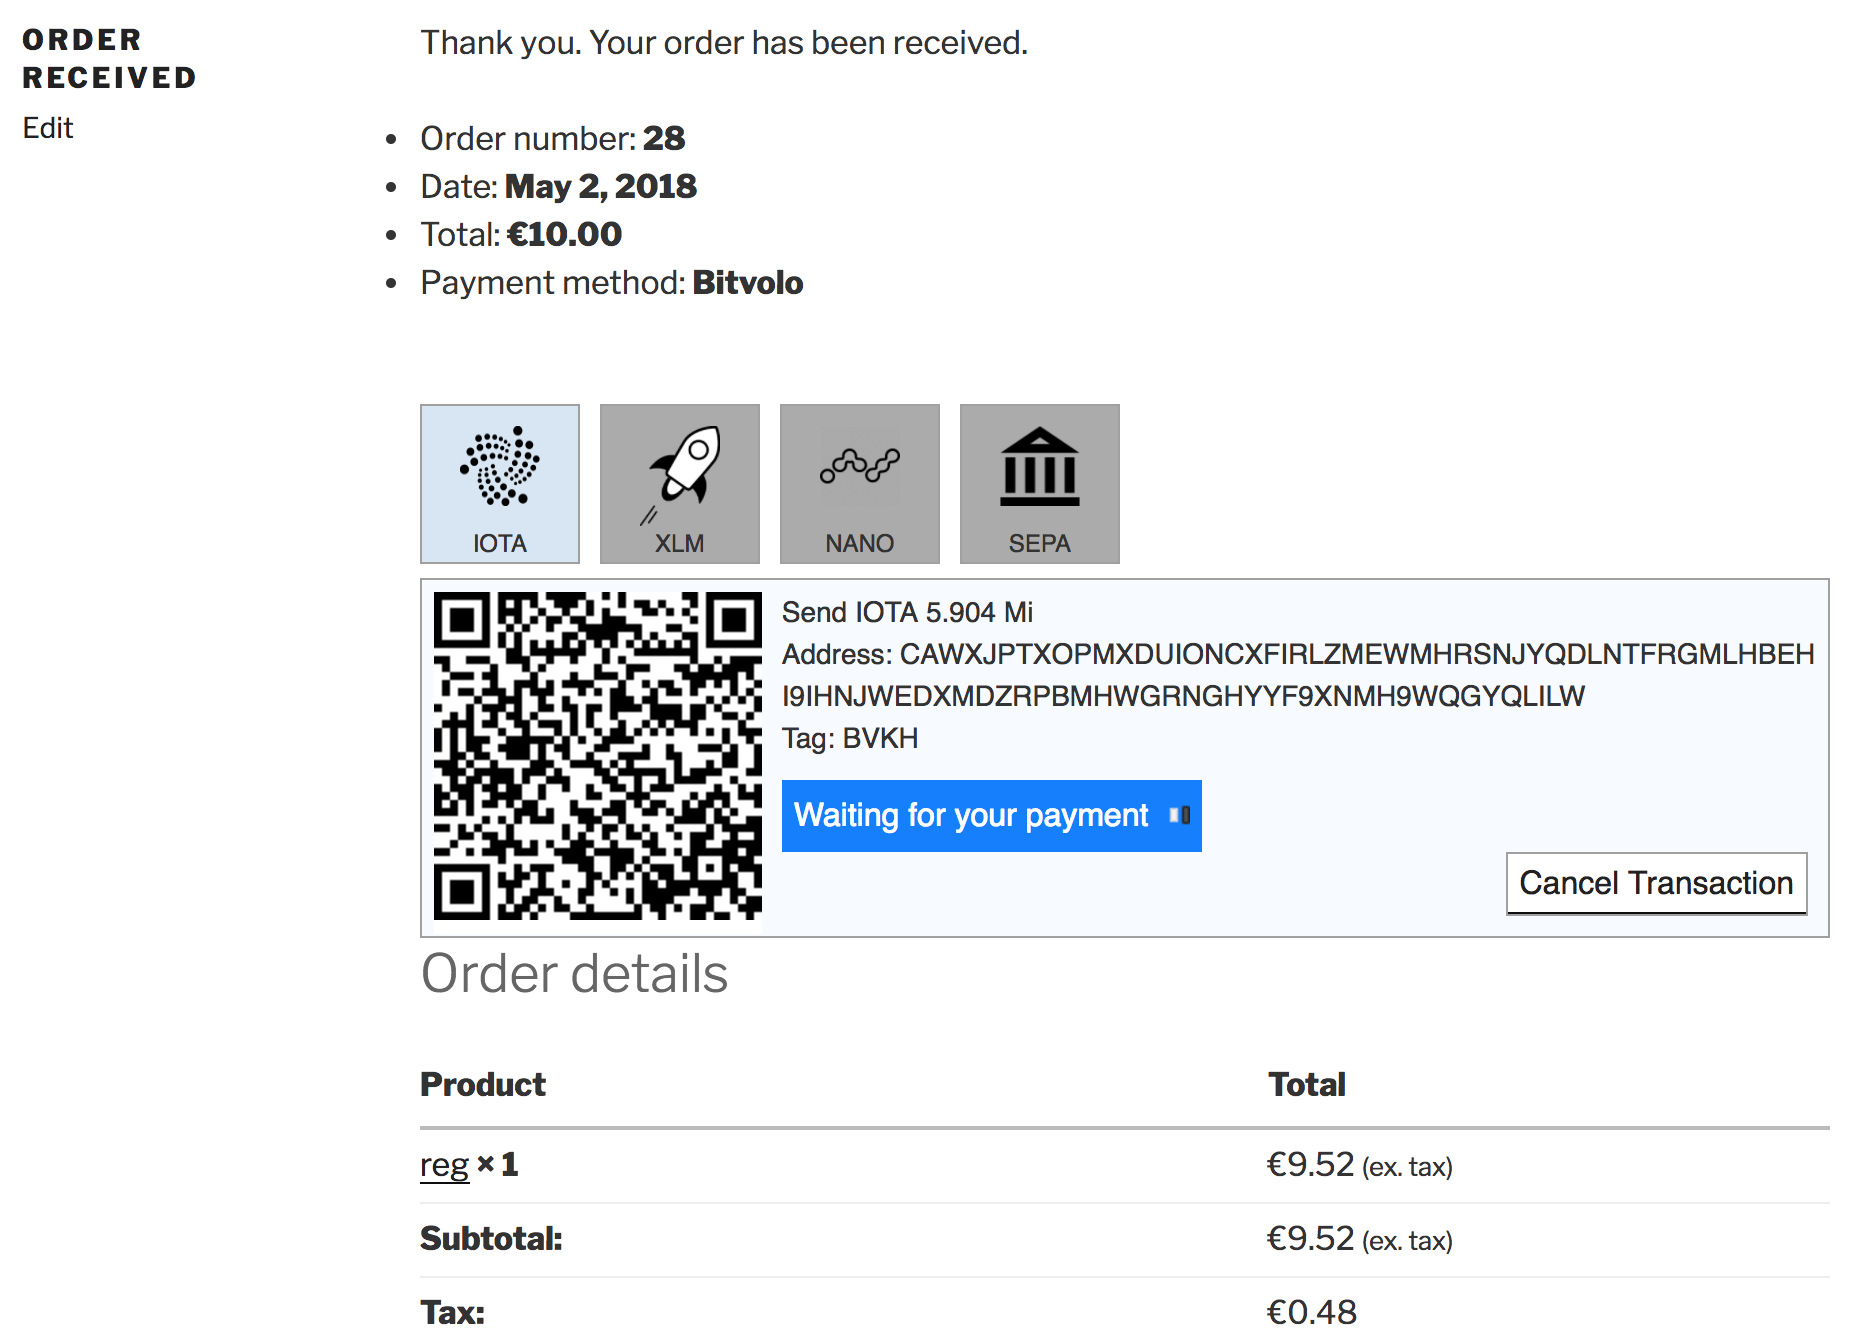1862x1340 pixels.
Task: Click the Order details heading
Action: [574, 974]
